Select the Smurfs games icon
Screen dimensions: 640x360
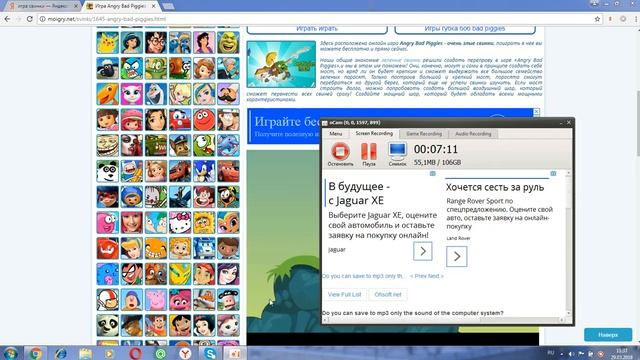tap(180, 43)
